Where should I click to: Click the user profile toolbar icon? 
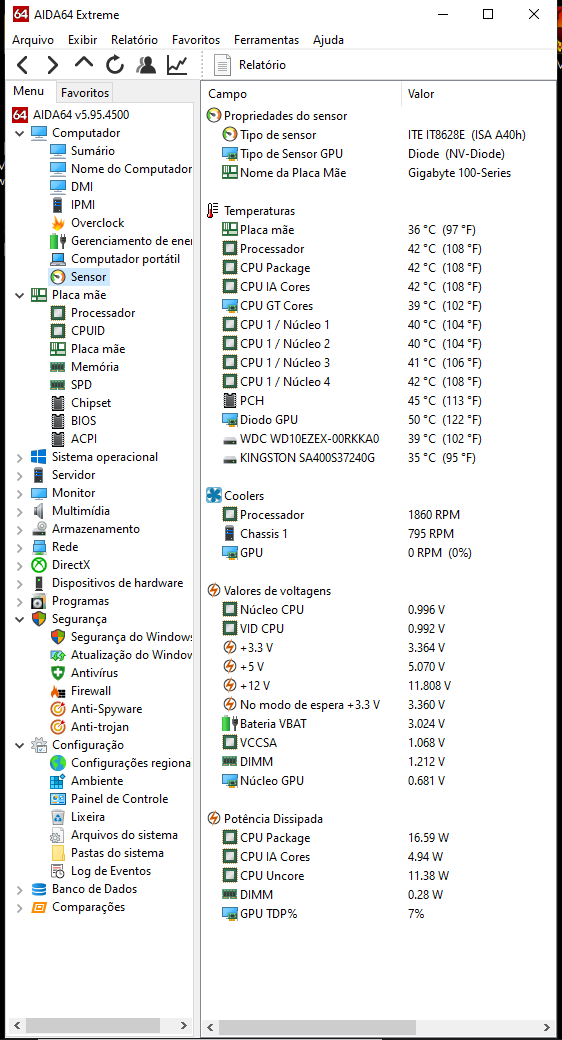click(146, 65)
